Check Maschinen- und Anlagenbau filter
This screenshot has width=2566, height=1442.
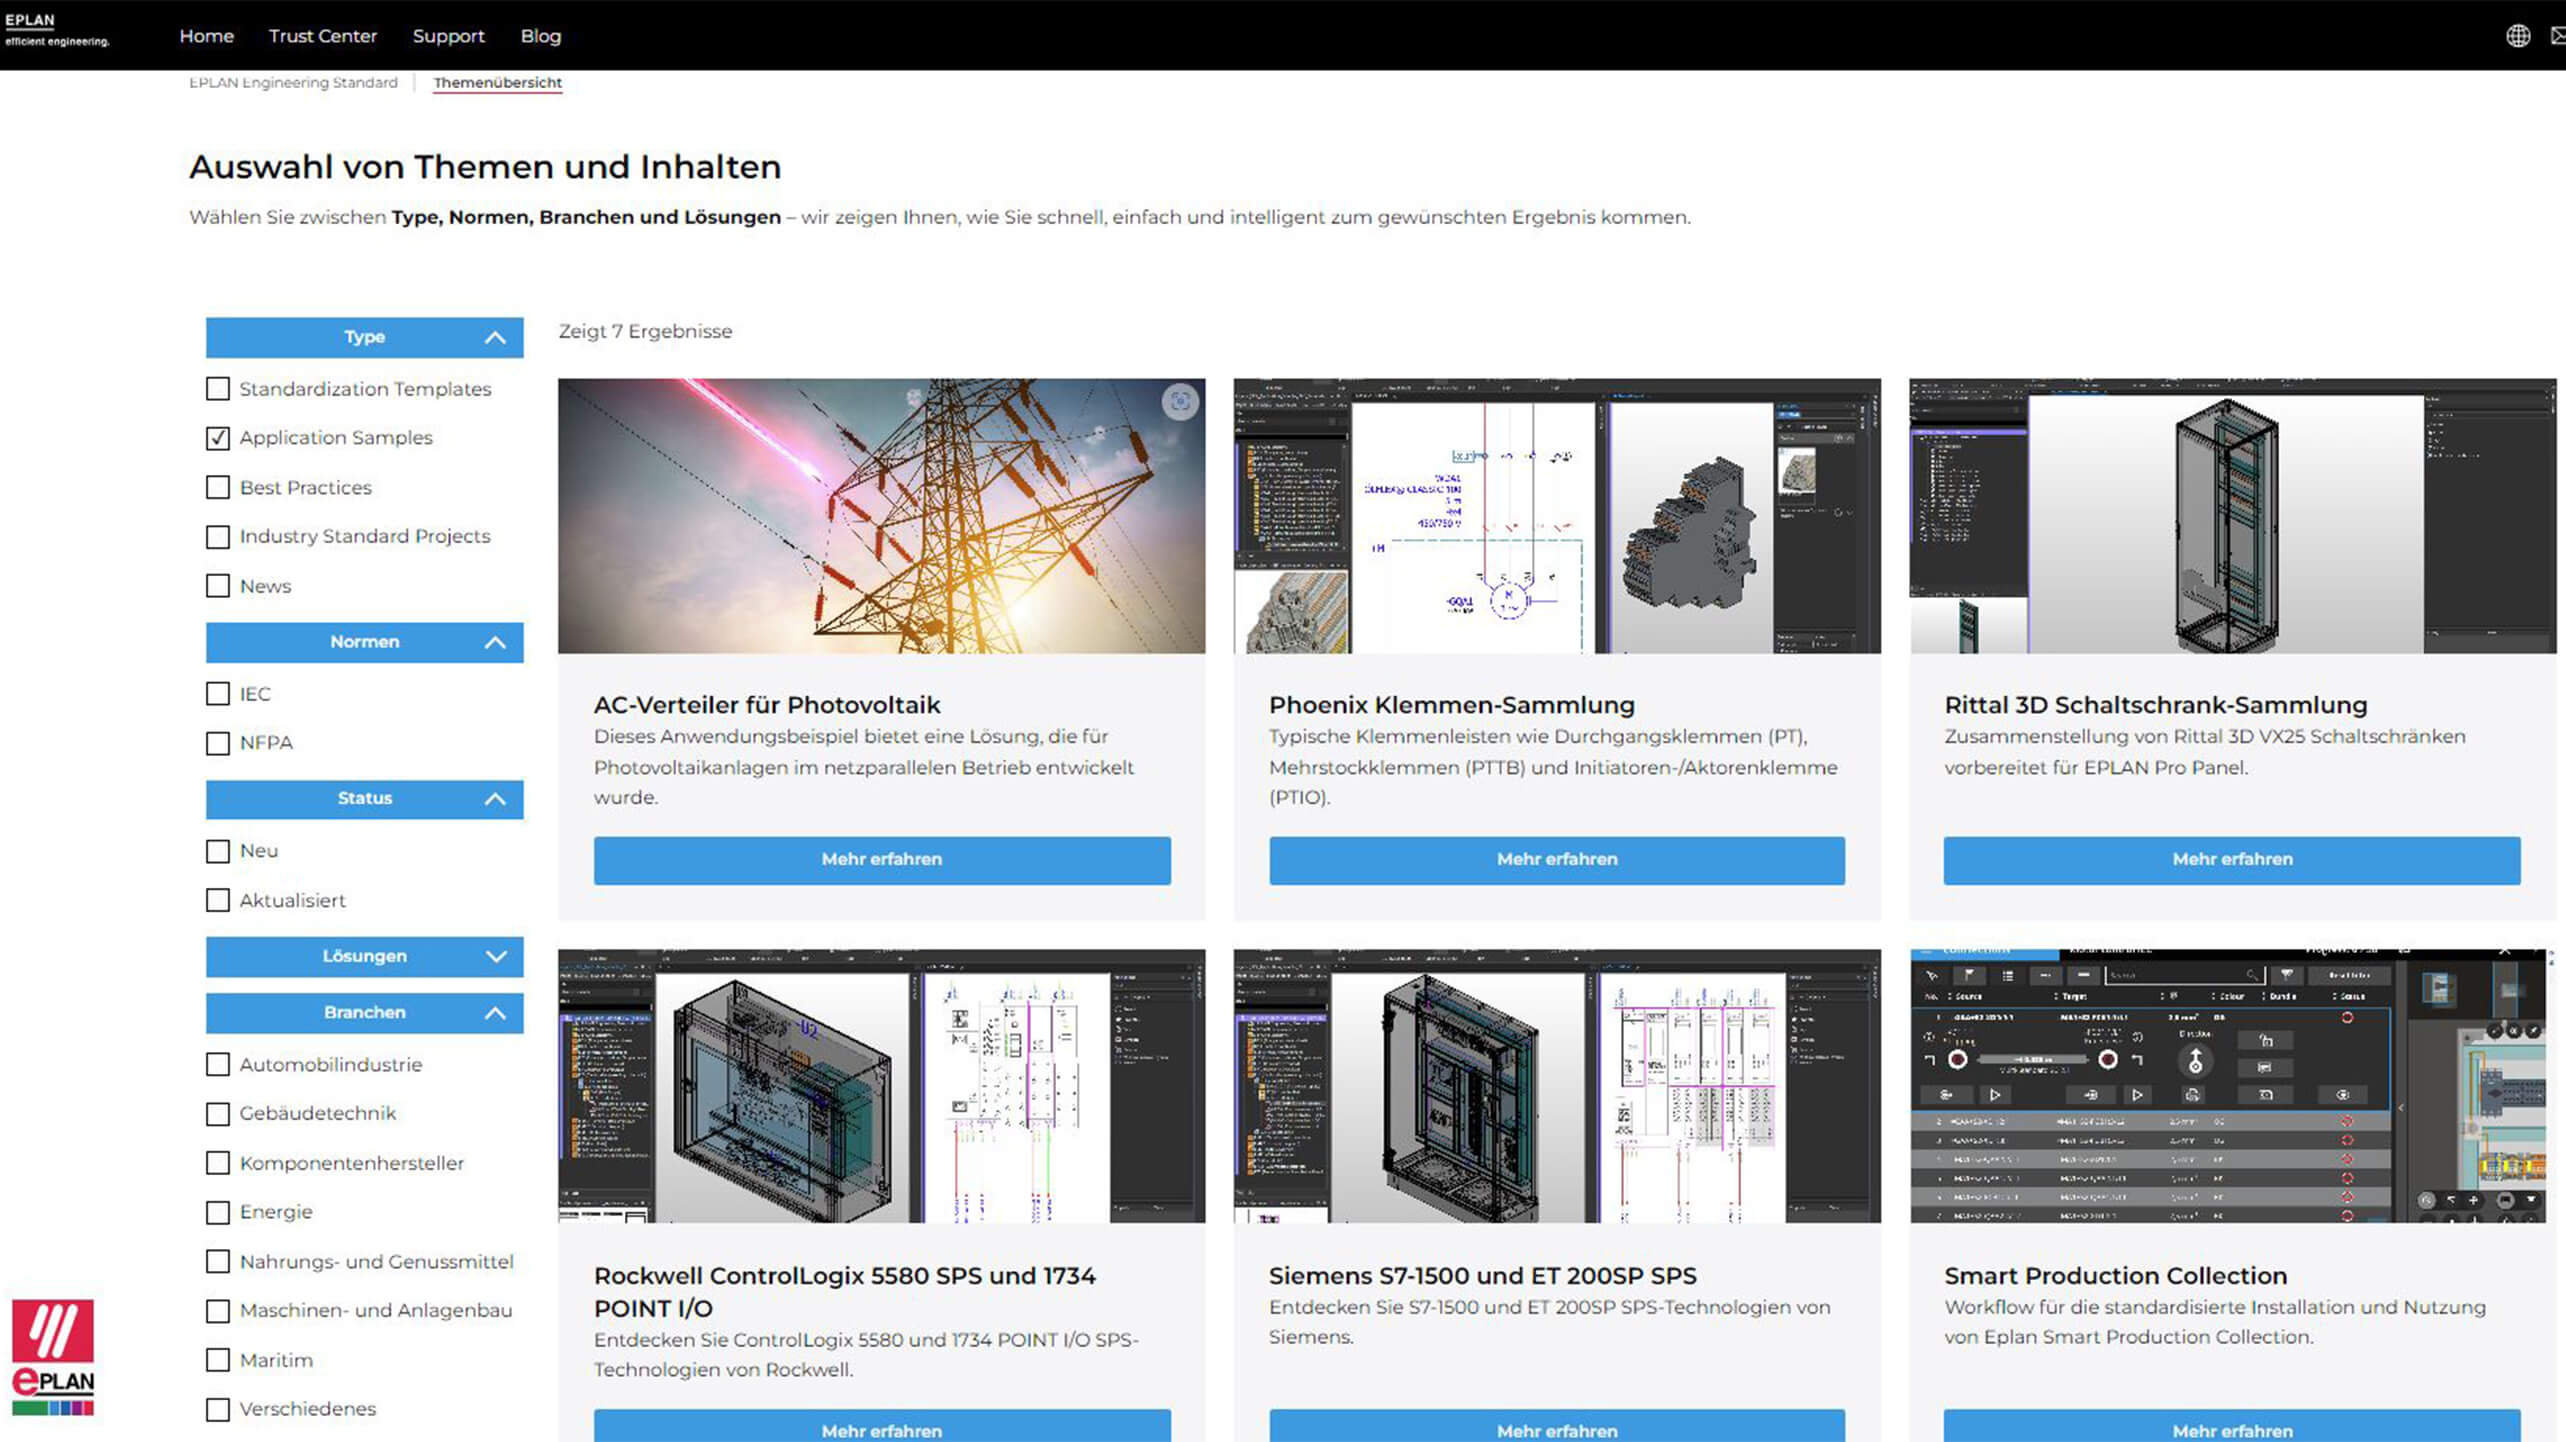pyautogui.click(x=218, y=1311)
